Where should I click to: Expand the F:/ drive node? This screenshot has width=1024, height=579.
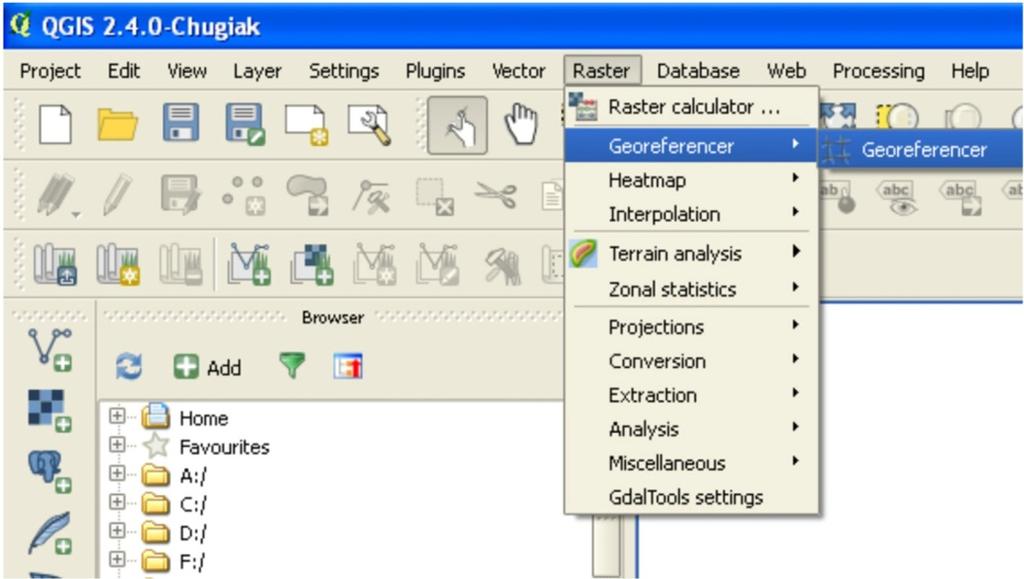(117, 559)
